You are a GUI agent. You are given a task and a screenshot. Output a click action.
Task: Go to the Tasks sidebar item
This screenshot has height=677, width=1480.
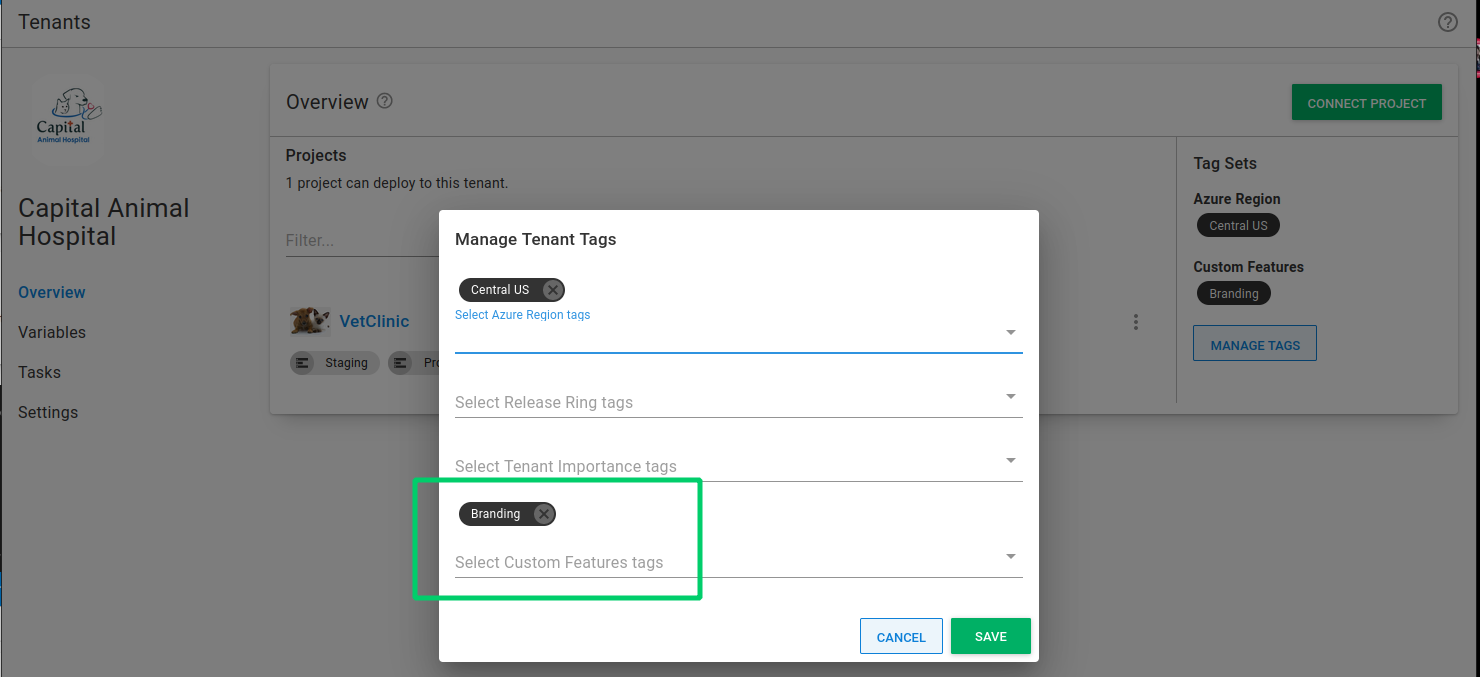40,372
